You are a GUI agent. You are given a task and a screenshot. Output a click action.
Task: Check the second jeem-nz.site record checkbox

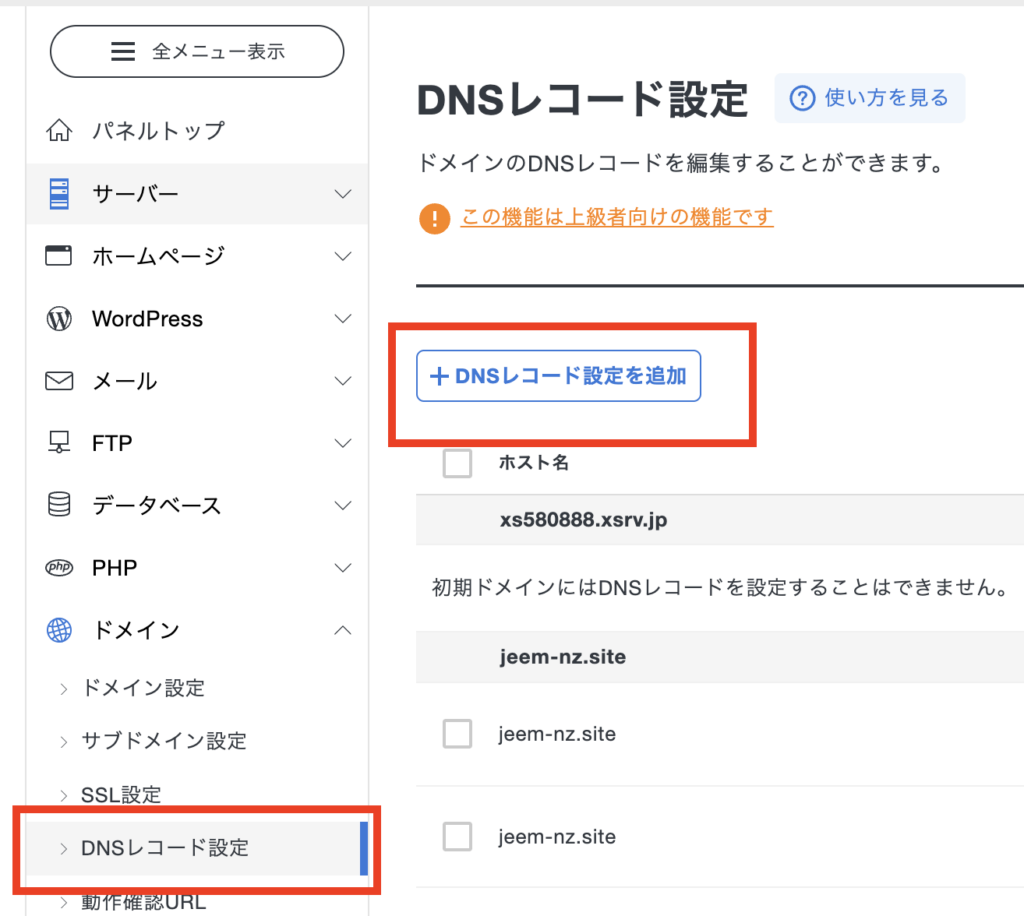pyautogui.click(x=457, y=837)
